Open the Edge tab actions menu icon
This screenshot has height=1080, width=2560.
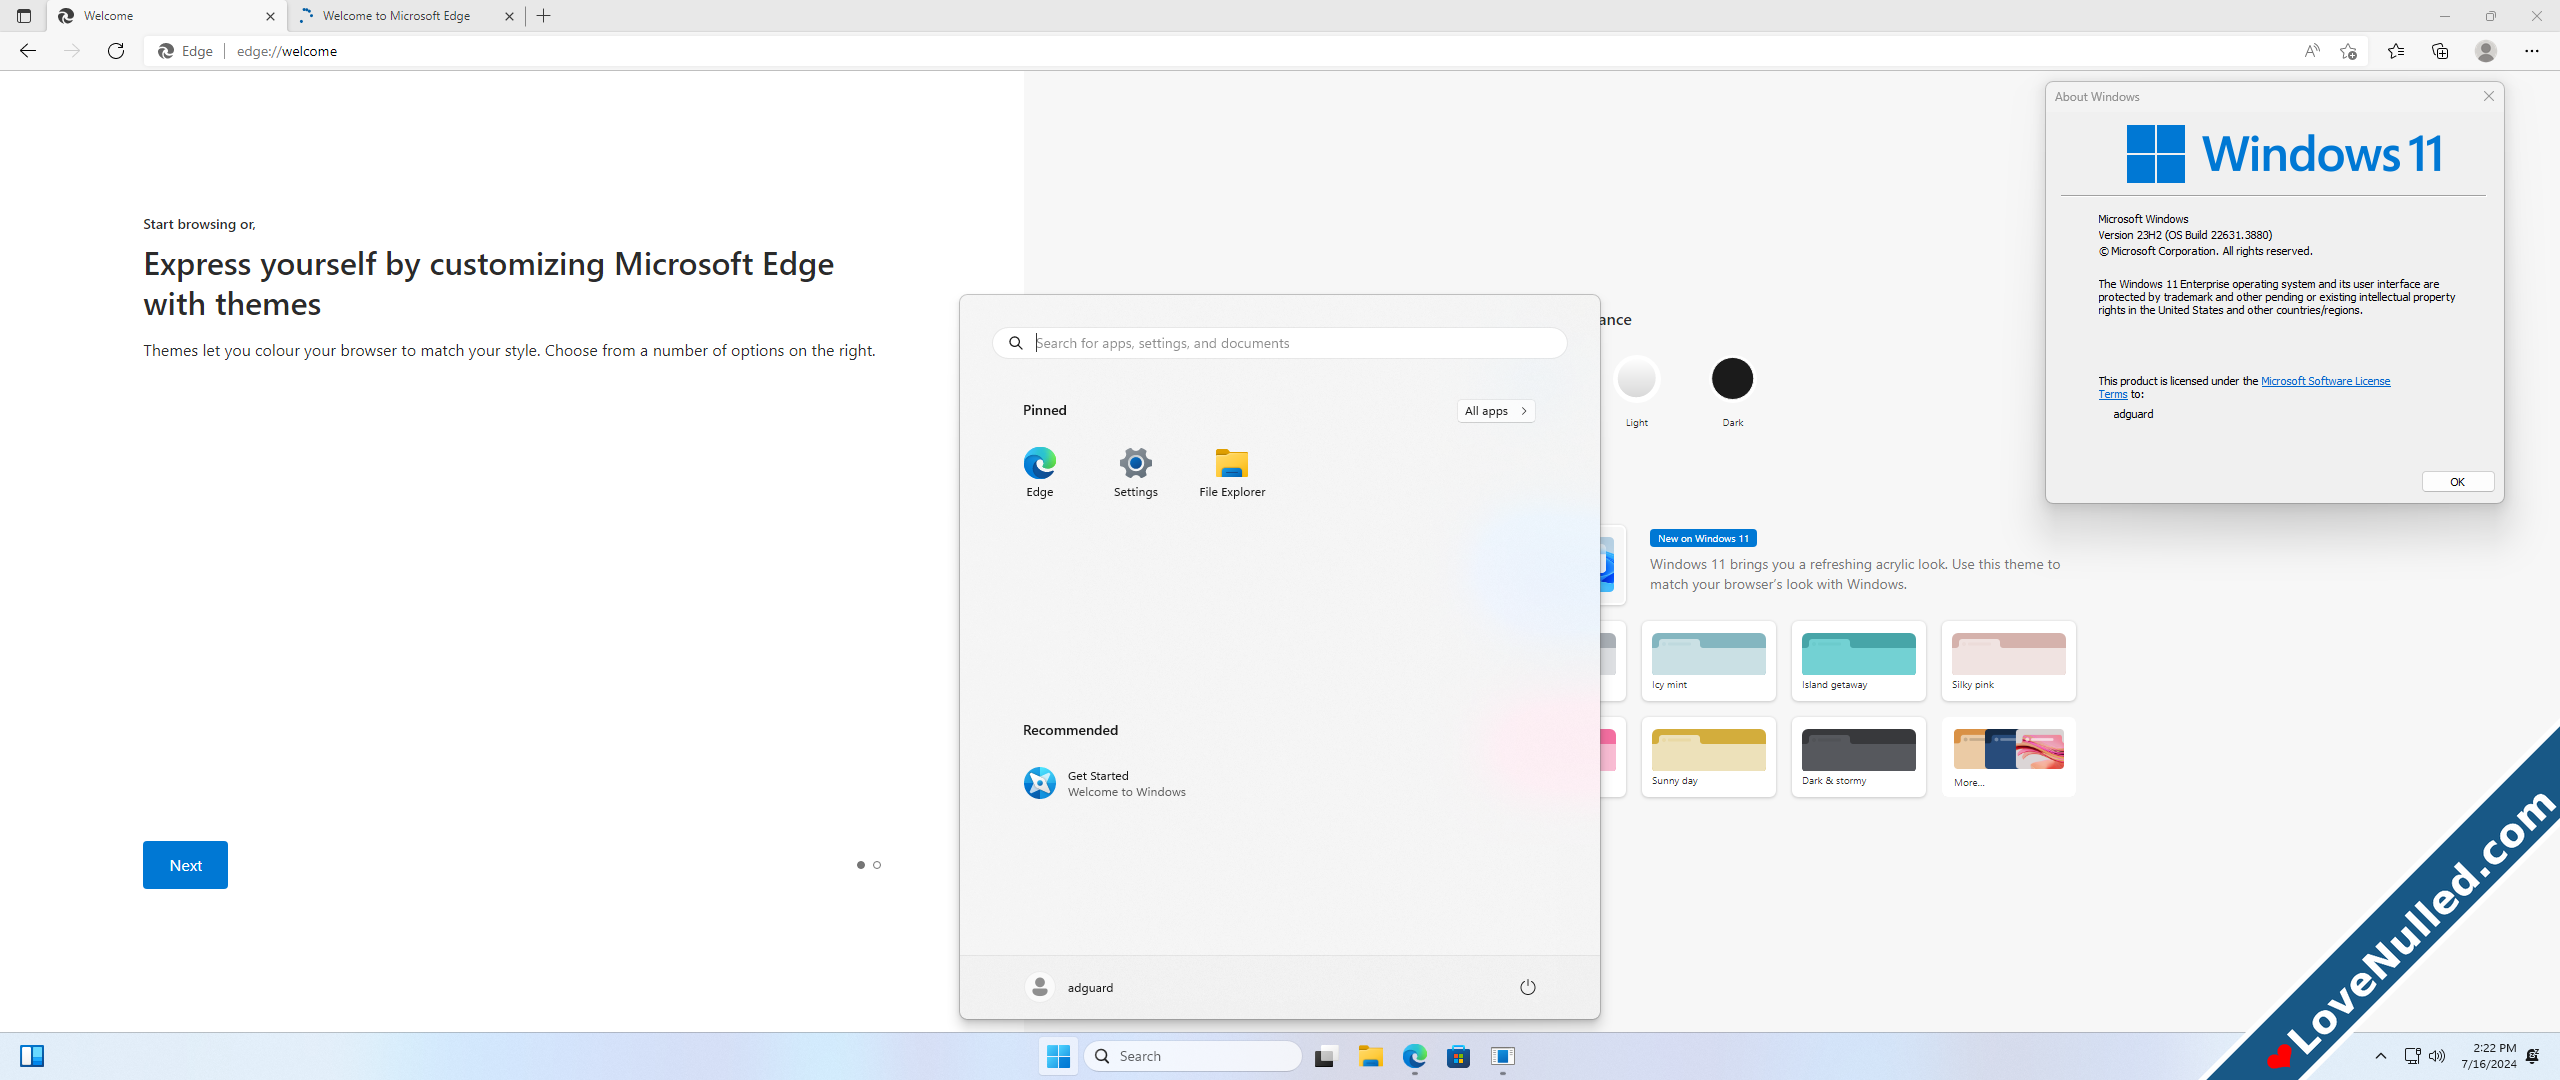pyautogui.click(x=24, y=16)
